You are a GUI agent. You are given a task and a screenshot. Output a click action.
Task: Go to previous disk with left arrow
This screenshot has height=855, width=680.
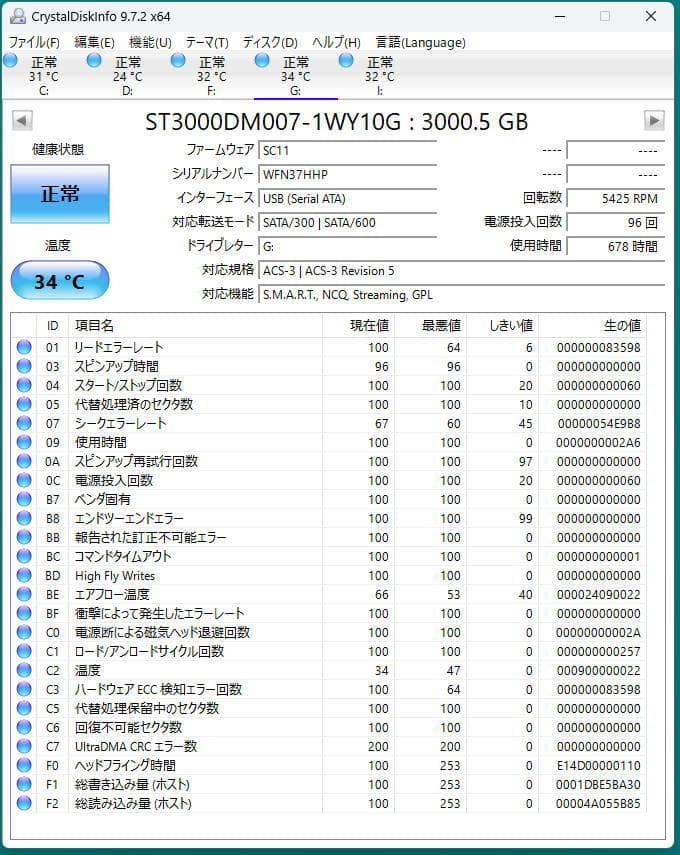tap(22, 121)
